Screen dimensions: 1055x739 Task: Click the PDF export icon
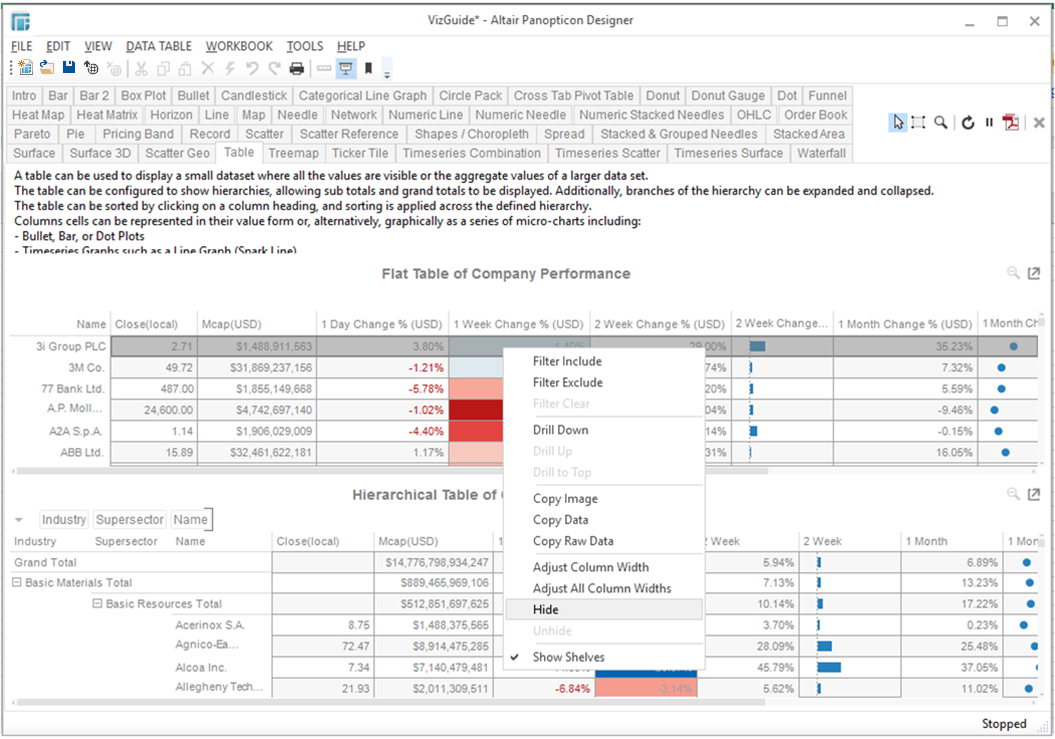coord(1011,122)
